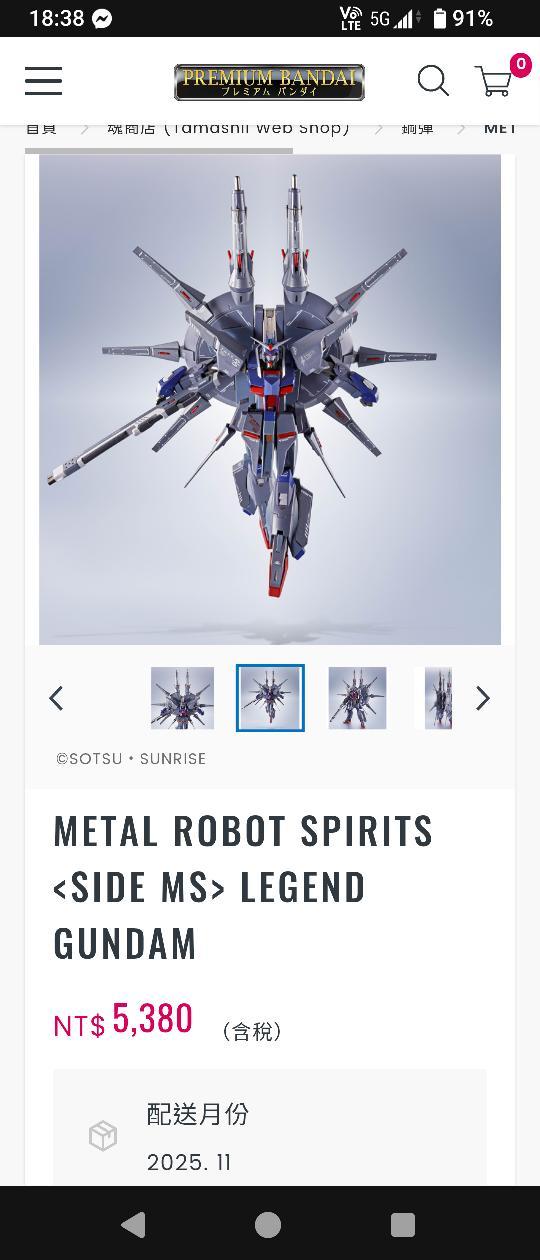Tap the cart item count badge
540x1260 pixels.
pyautogui.click(x=520, y=66)
